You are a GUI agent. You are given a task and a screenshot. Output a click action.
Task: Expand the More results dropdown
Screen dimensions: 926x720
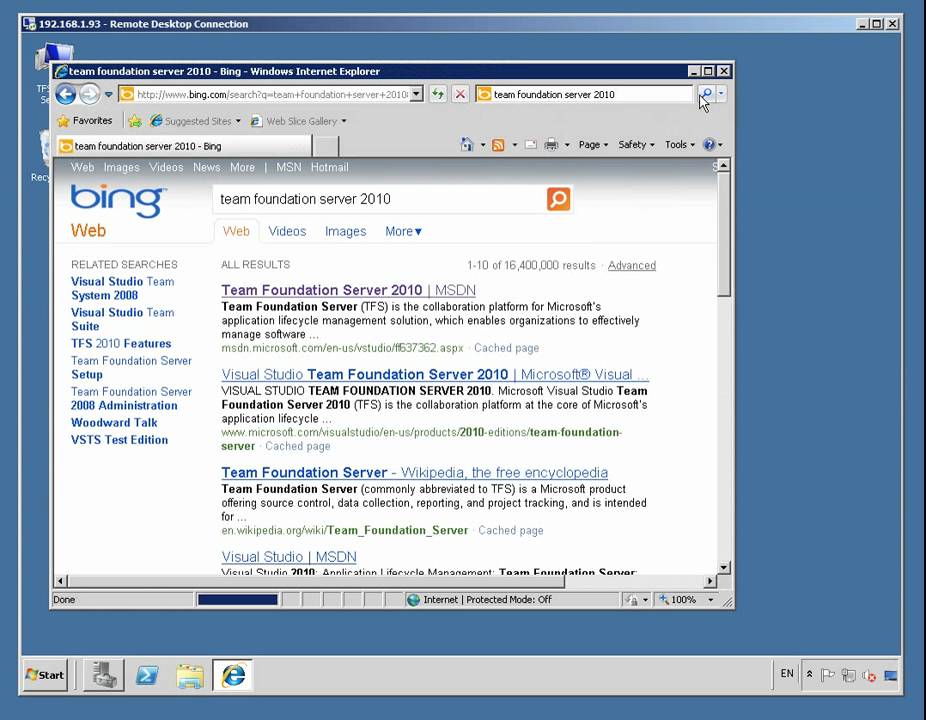(403, 232)
